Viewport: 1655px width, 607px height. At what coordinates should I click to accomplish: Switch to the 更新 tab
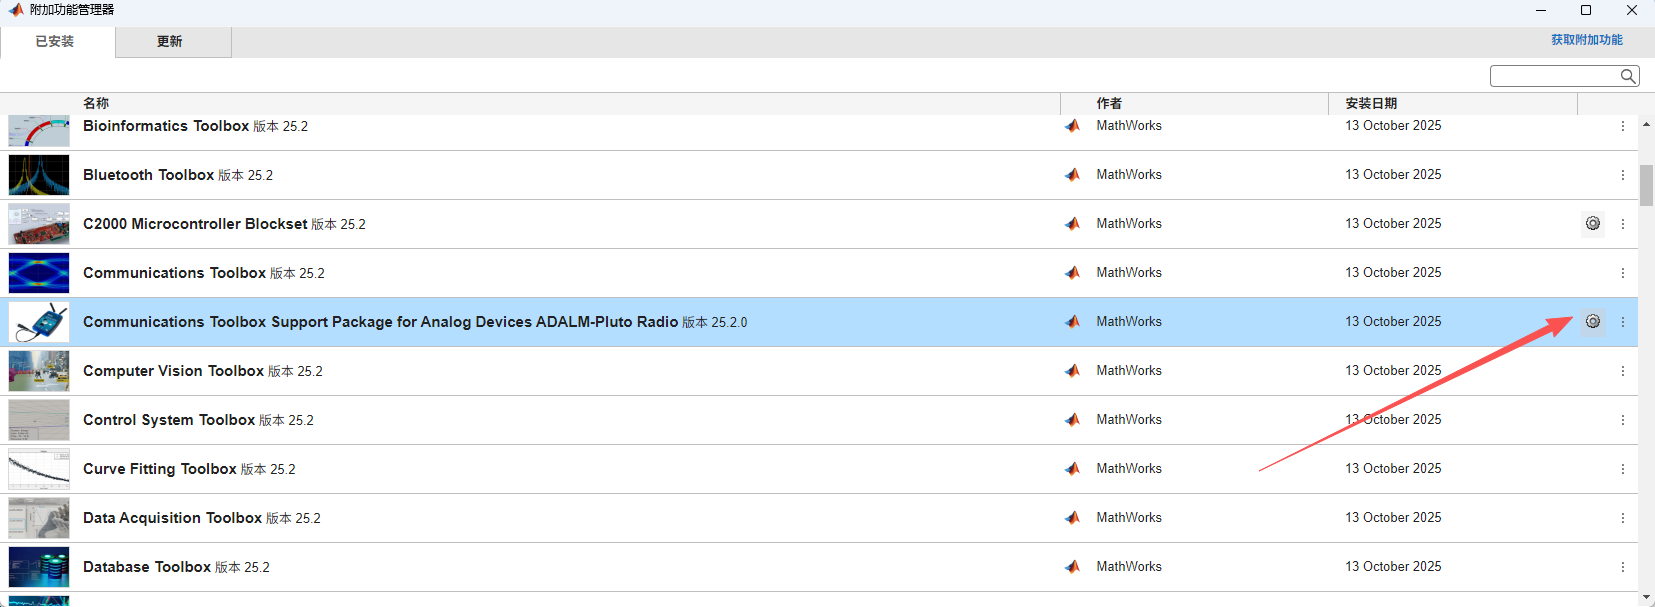point(171,42)
